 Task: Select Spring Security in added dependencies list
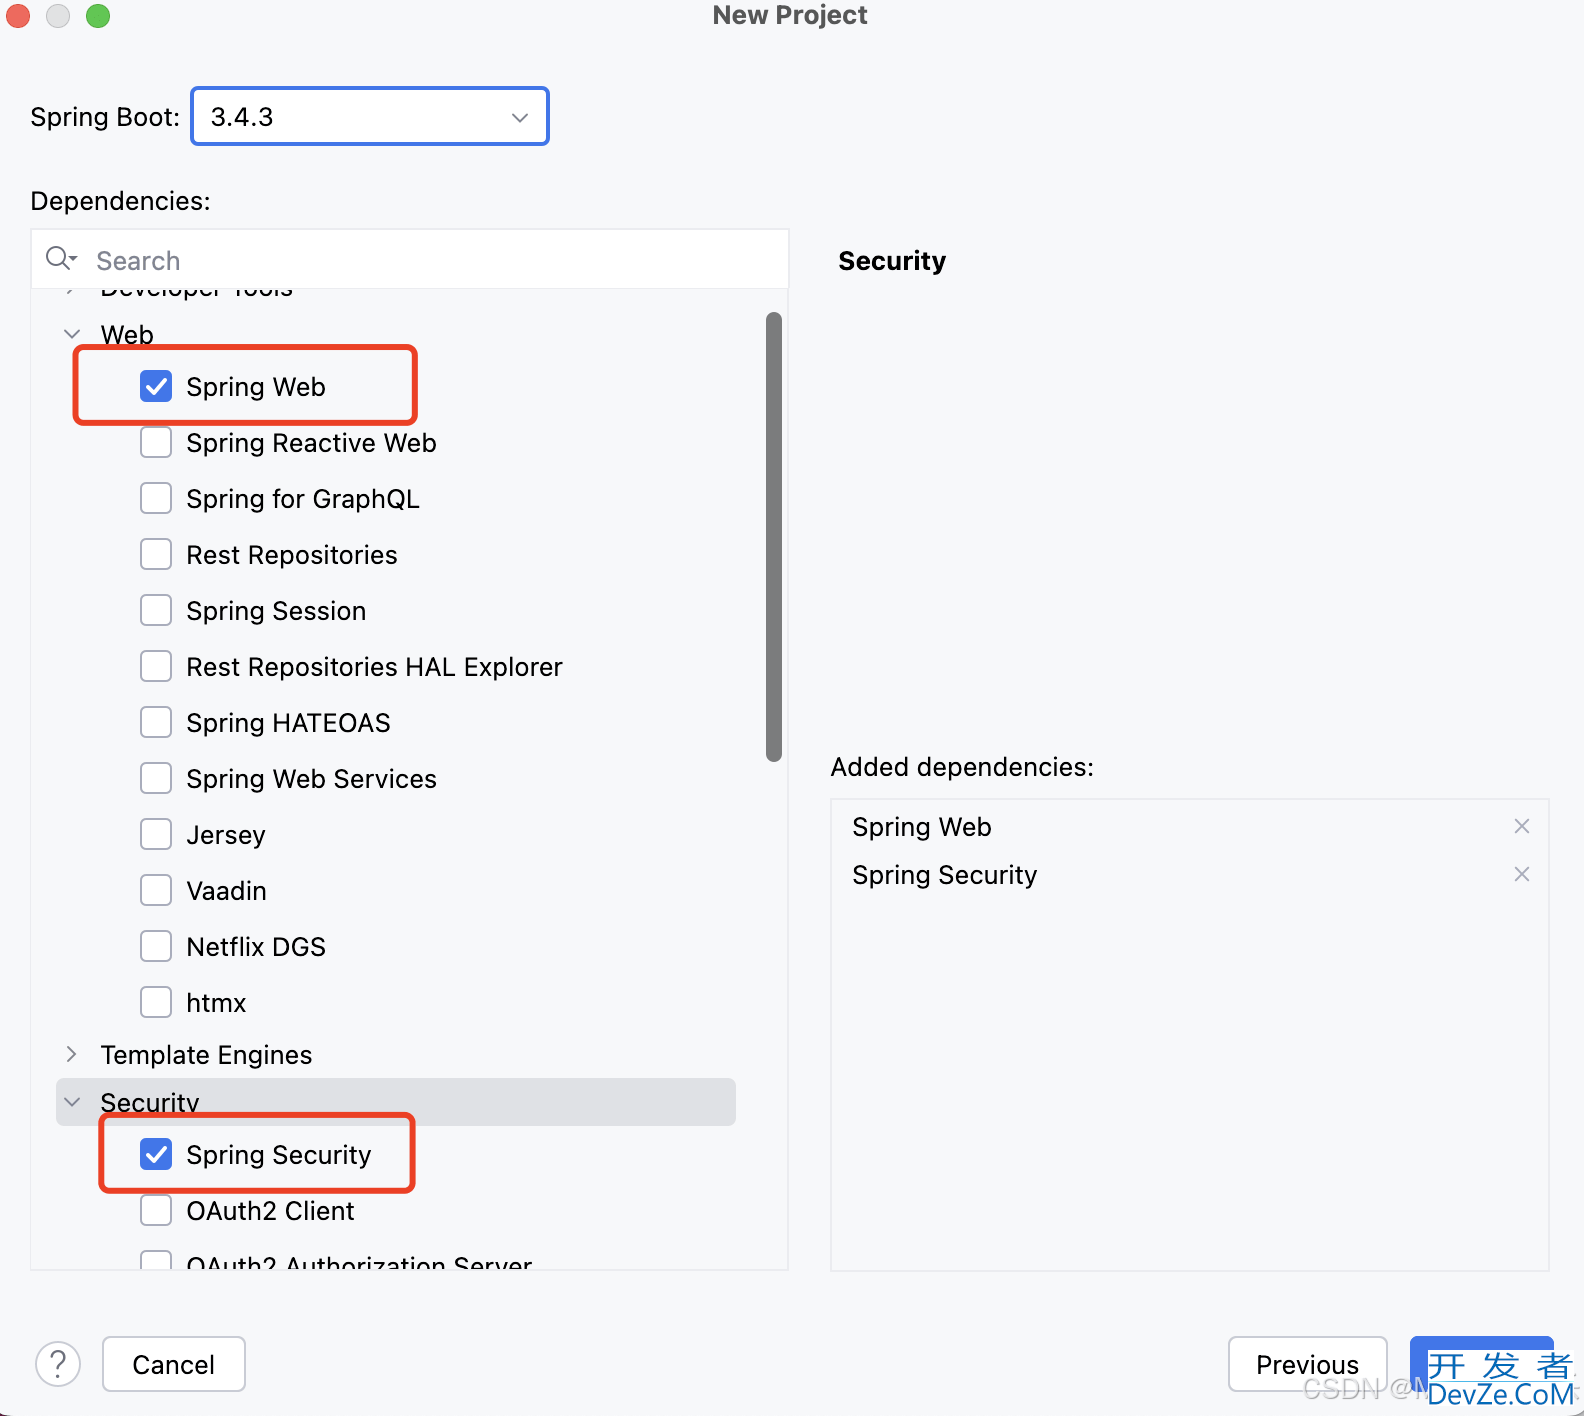pos(945,874)
